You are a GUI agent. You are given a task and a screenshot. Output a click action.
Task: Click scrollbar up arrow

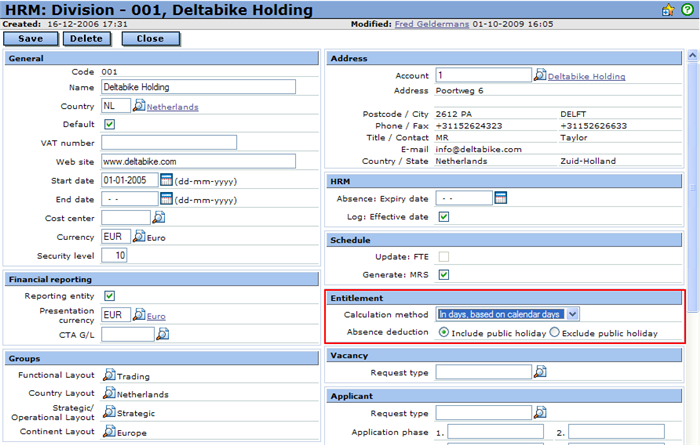click(x=692, y=55)
